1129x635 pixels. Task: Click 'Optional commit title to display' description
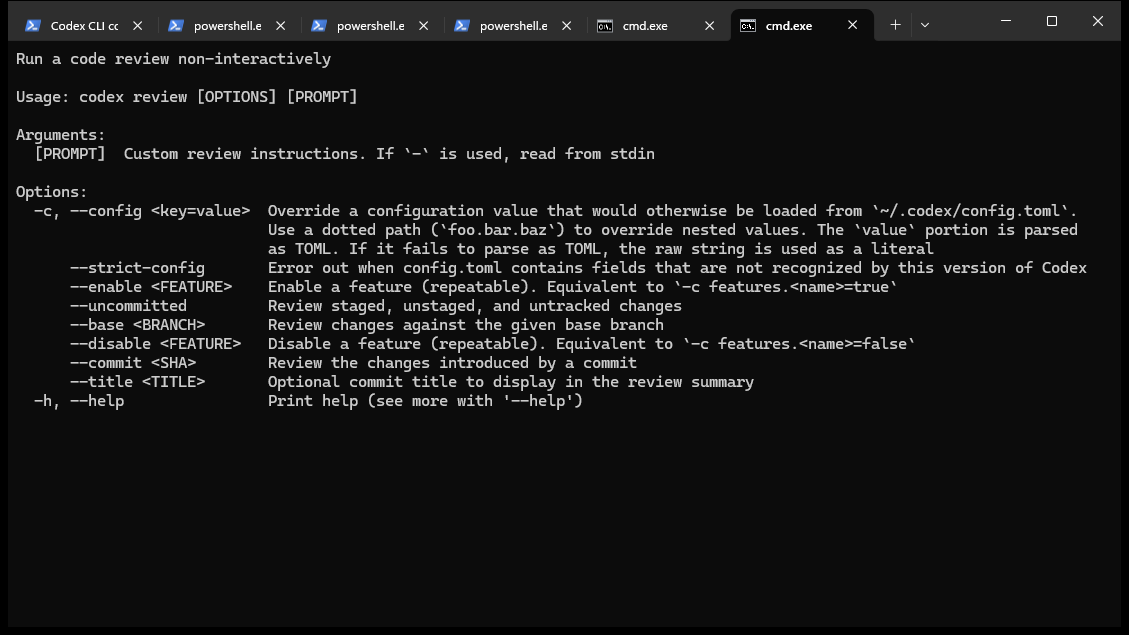tap(510, 382)
